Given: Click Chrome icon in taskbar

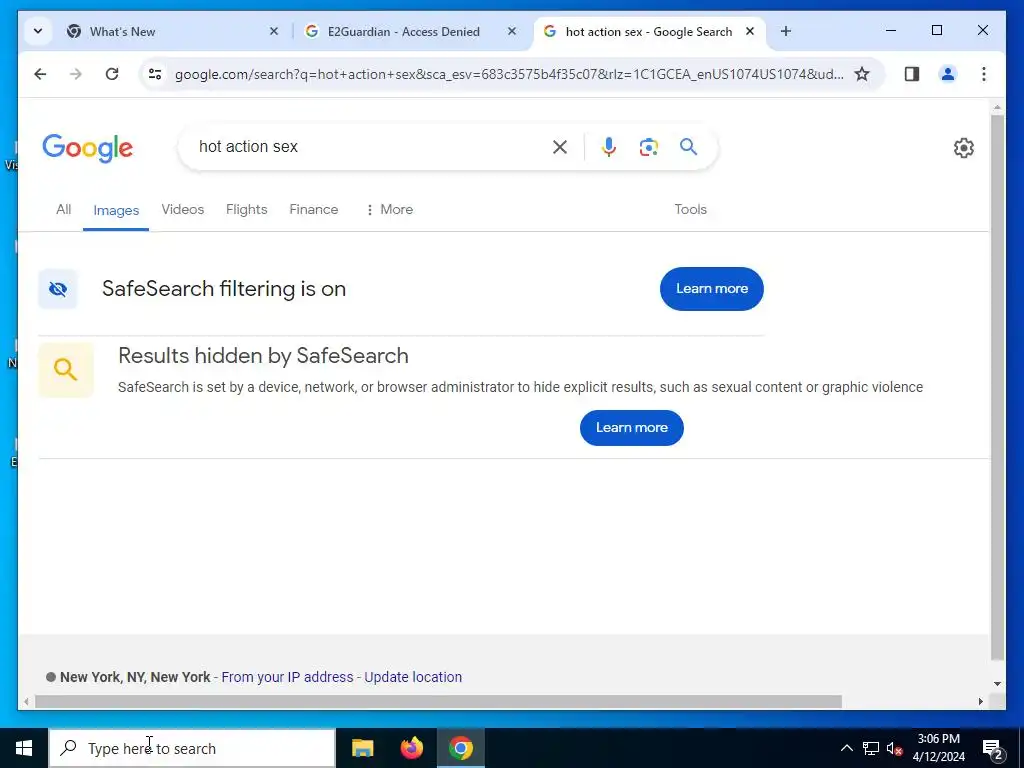Looking at the screenshot, I should click(x=460, y=748).
